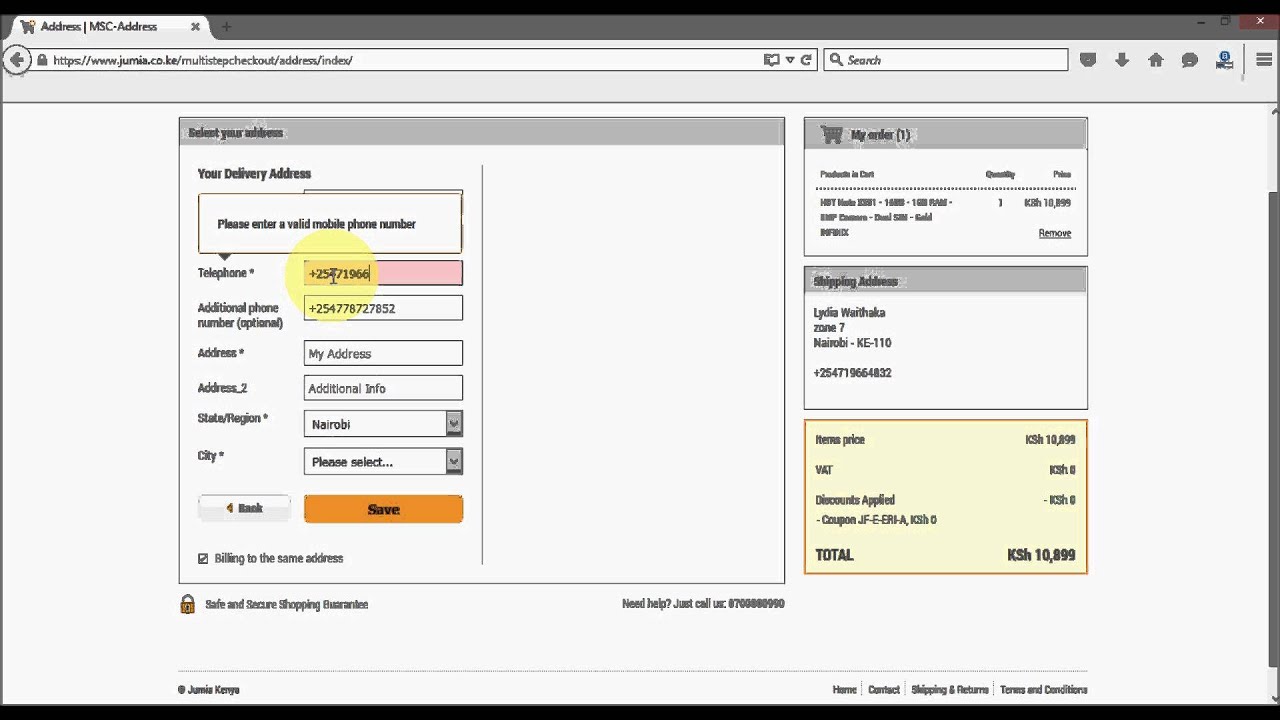Open the downloads arrow icon

[1122, 60]
